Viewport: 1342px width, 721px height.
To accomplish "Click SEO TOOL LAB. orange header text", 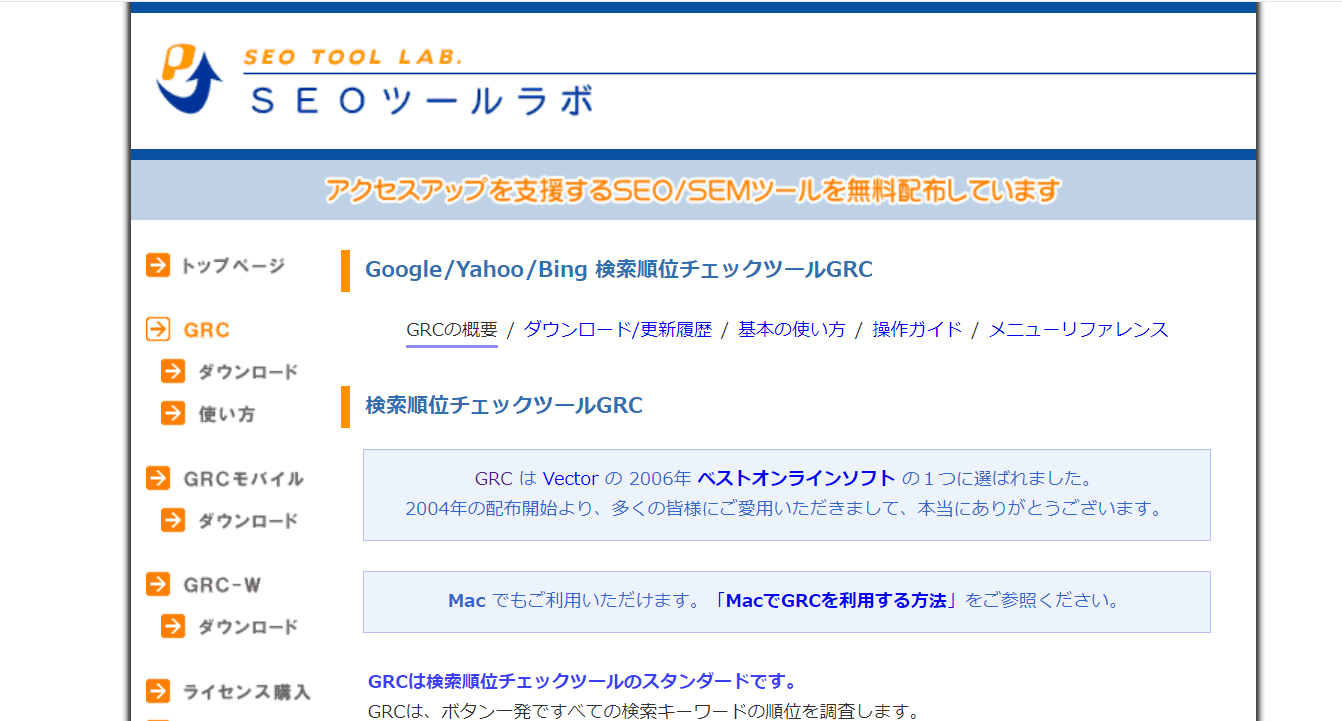I will click(353, 57).
